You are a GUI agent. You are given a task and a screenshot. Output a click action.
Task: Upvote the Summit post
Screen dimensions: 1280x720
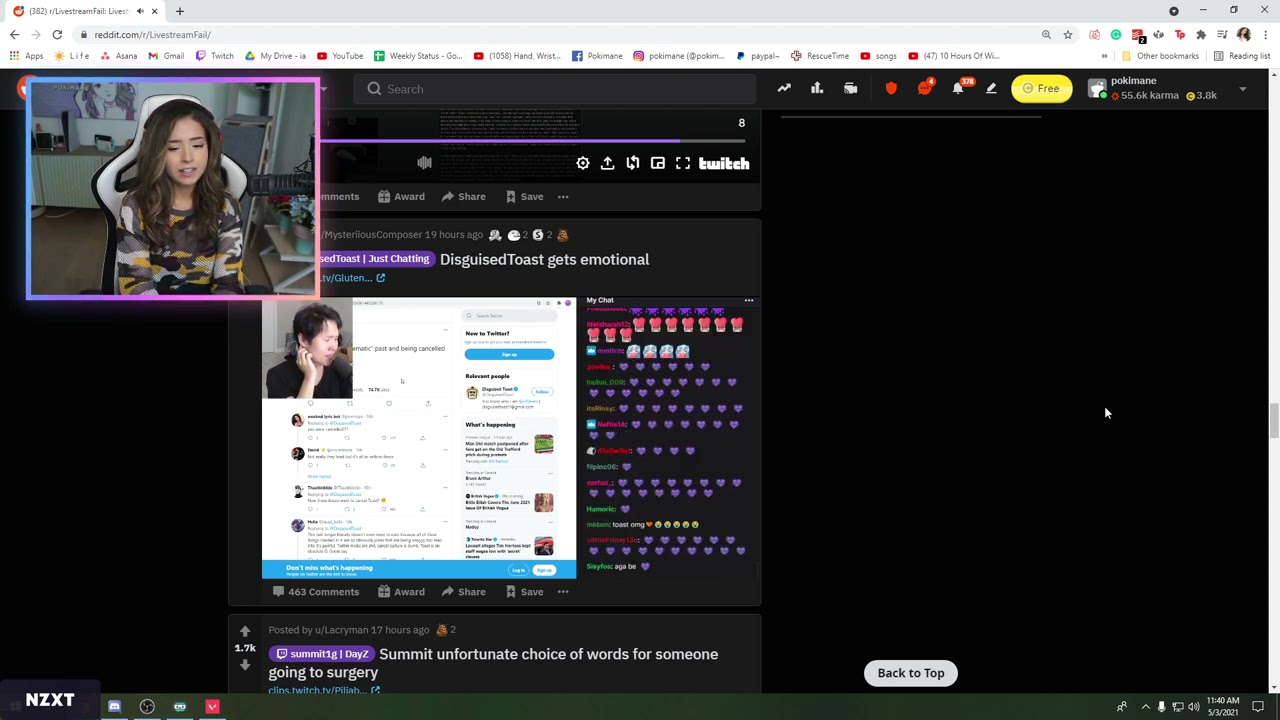point(245,631)
